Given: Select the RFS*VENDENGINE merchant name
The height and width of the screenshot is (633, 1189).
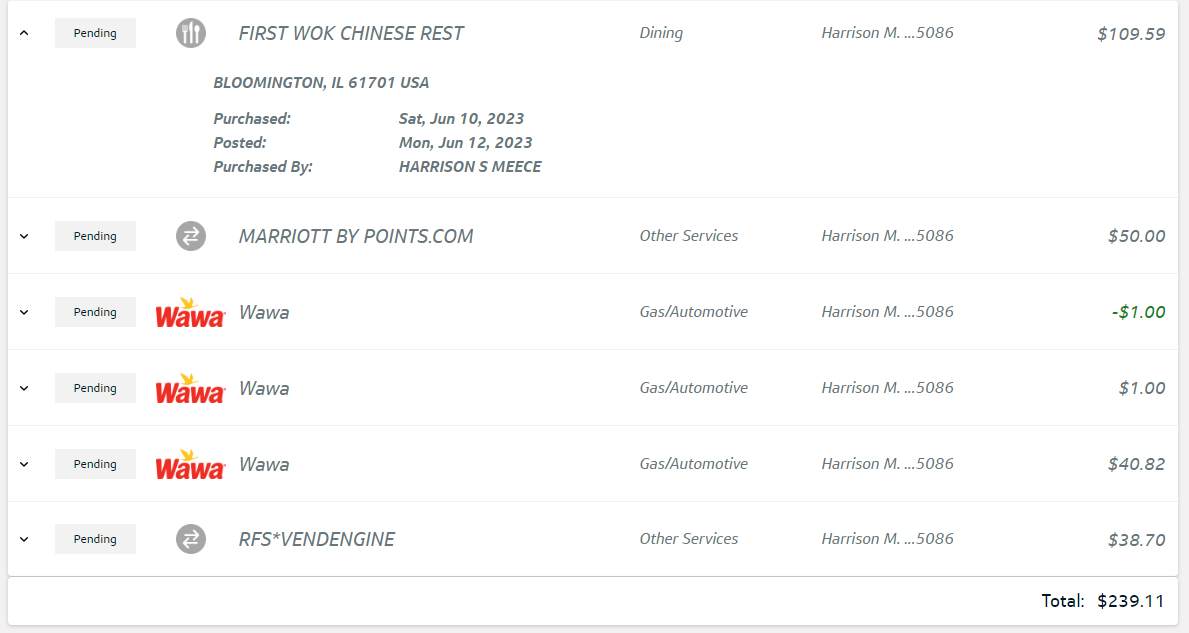Looking at the screenshot, I should 317,539.
